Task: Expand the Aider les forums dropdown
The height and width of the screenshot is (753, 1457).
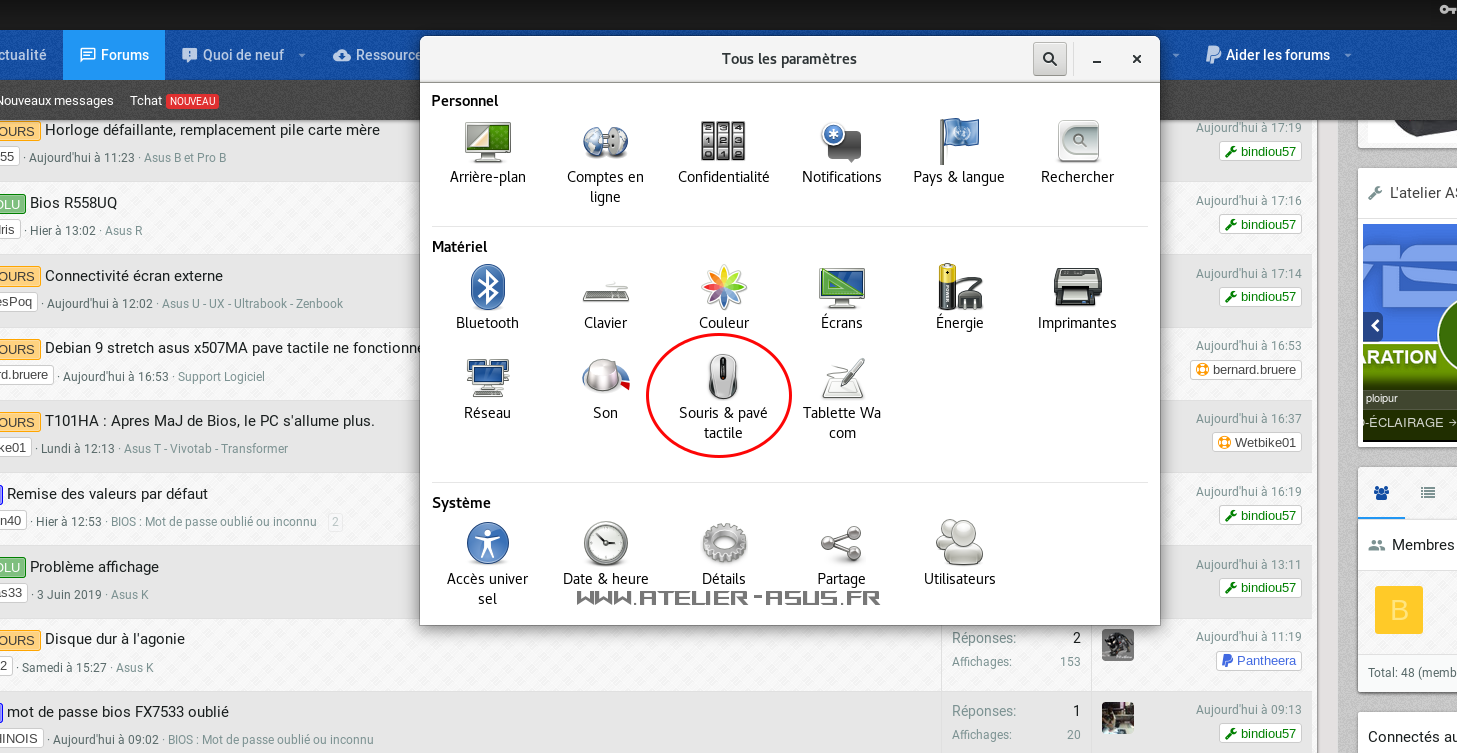Action: [1348, 56]
